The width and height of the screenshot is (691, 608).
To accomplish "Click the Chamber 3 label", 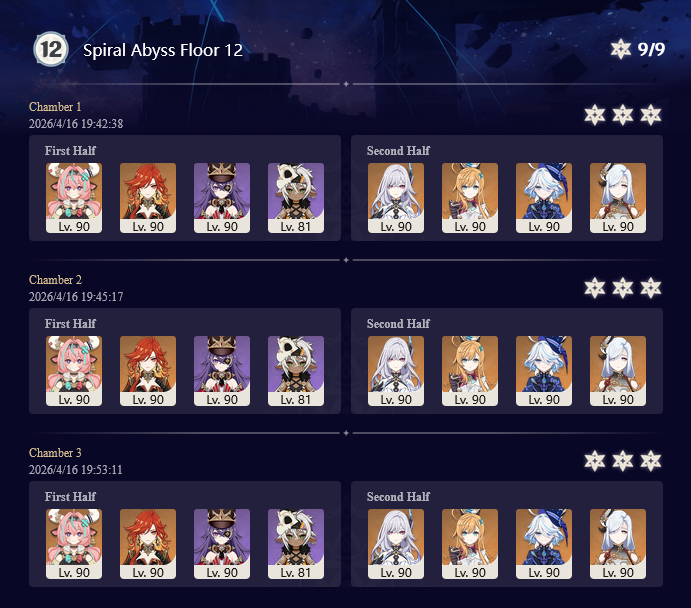I will 55,453.
